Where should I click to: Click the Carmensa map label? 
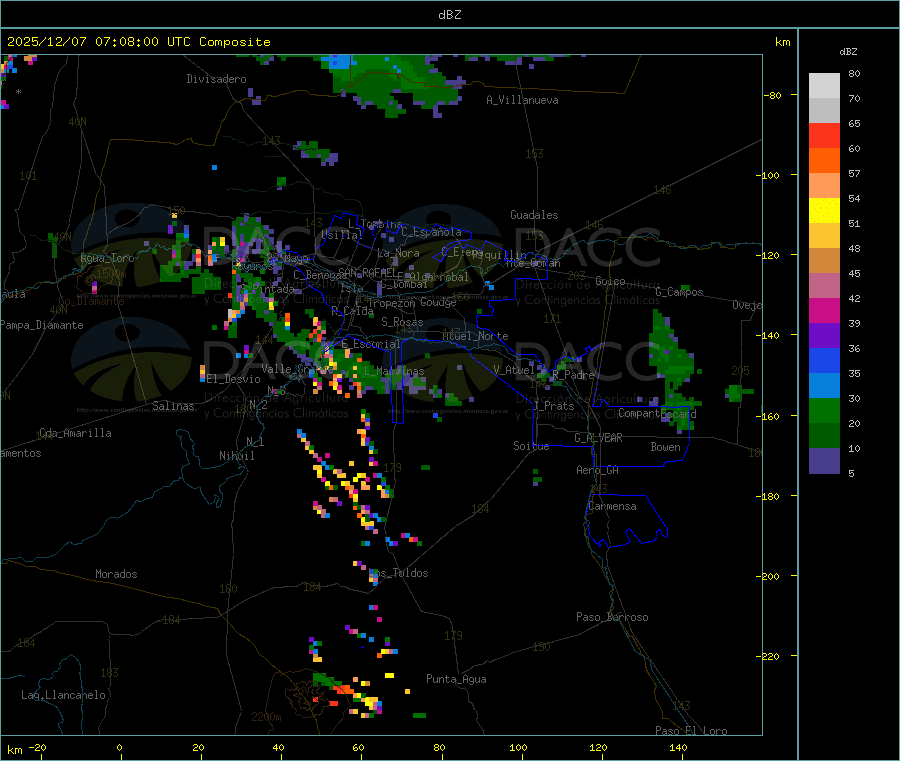(x=612, y=506)
